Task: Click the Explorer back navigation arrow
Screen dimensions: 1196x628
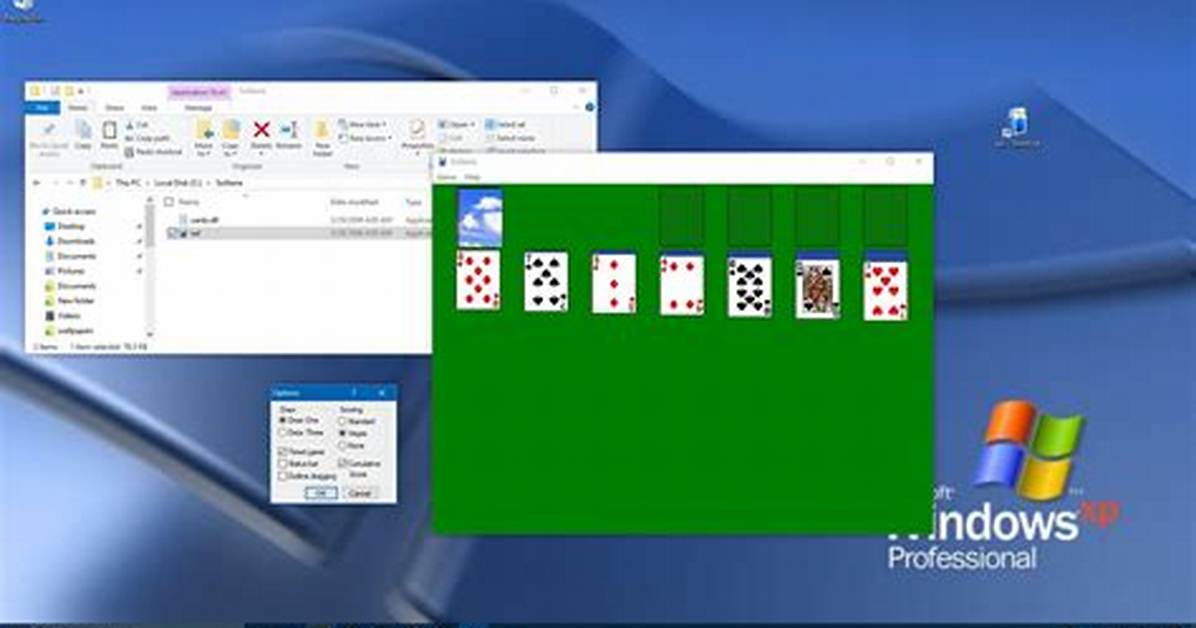Action: [37, 183]
